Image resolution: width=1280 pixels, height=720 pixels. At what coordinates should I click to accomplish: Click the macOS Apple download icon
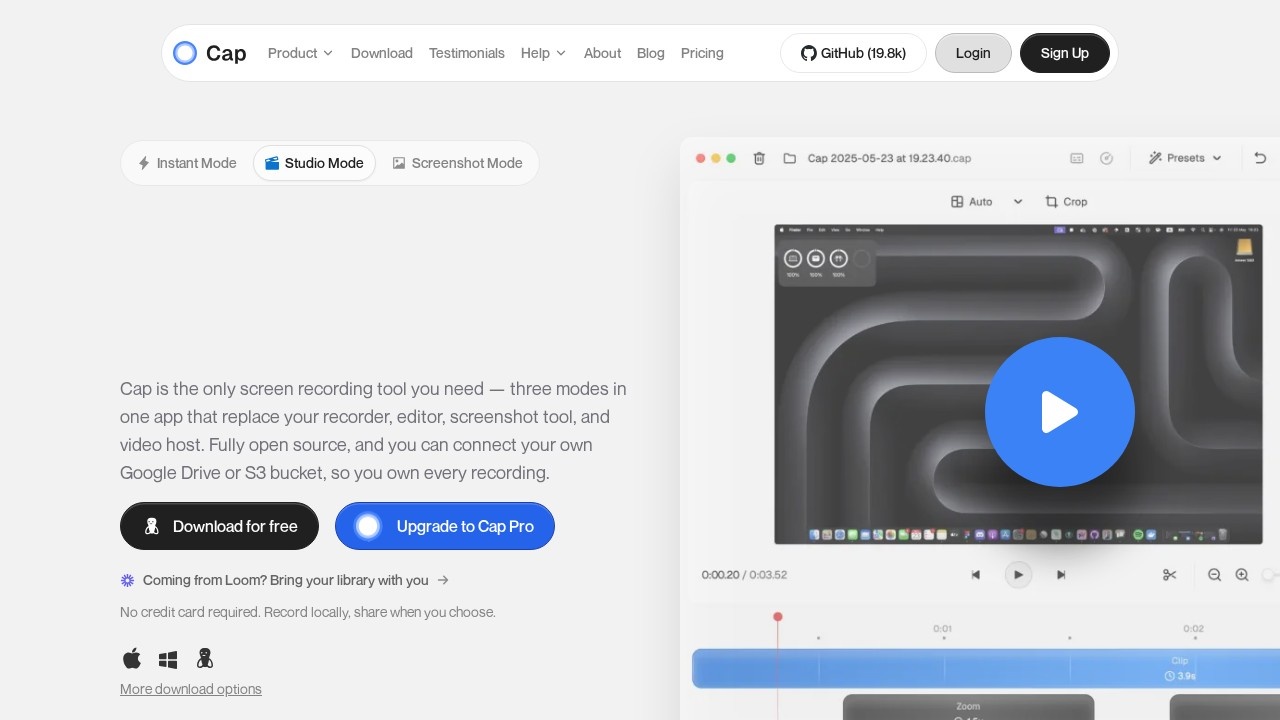pyautogui.click(x=132, y=658)
